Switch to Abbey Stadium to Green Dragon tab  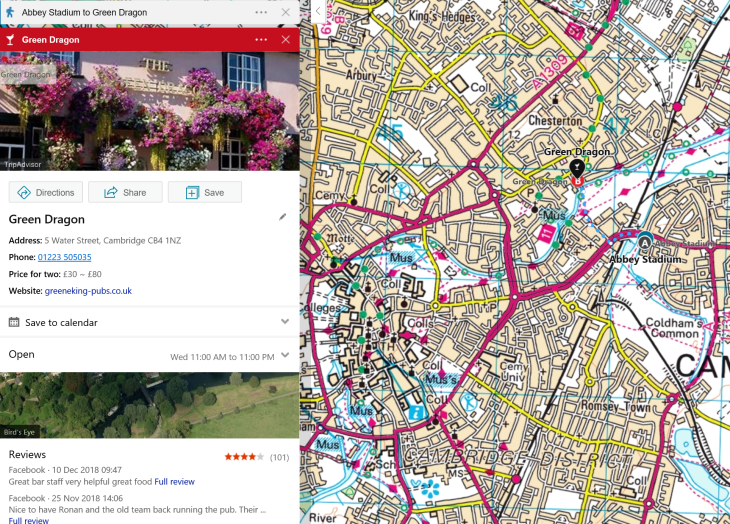point(100,12)
